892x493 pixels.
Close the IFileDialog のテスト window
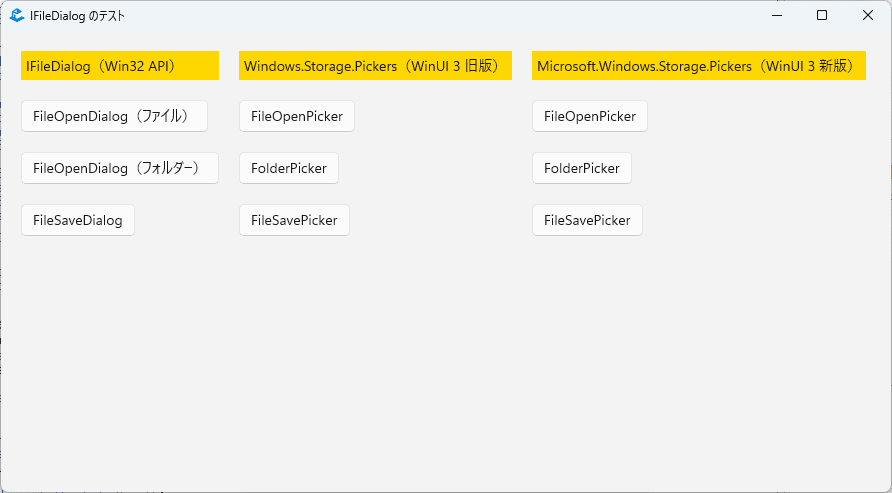(x=868, y=15)
